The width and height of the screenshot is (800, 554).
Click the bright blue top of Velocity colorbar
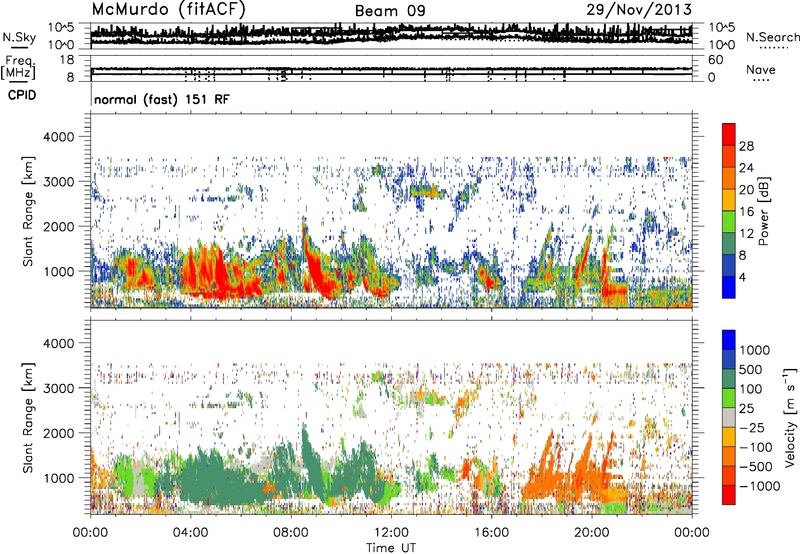[x=729, y=340]
